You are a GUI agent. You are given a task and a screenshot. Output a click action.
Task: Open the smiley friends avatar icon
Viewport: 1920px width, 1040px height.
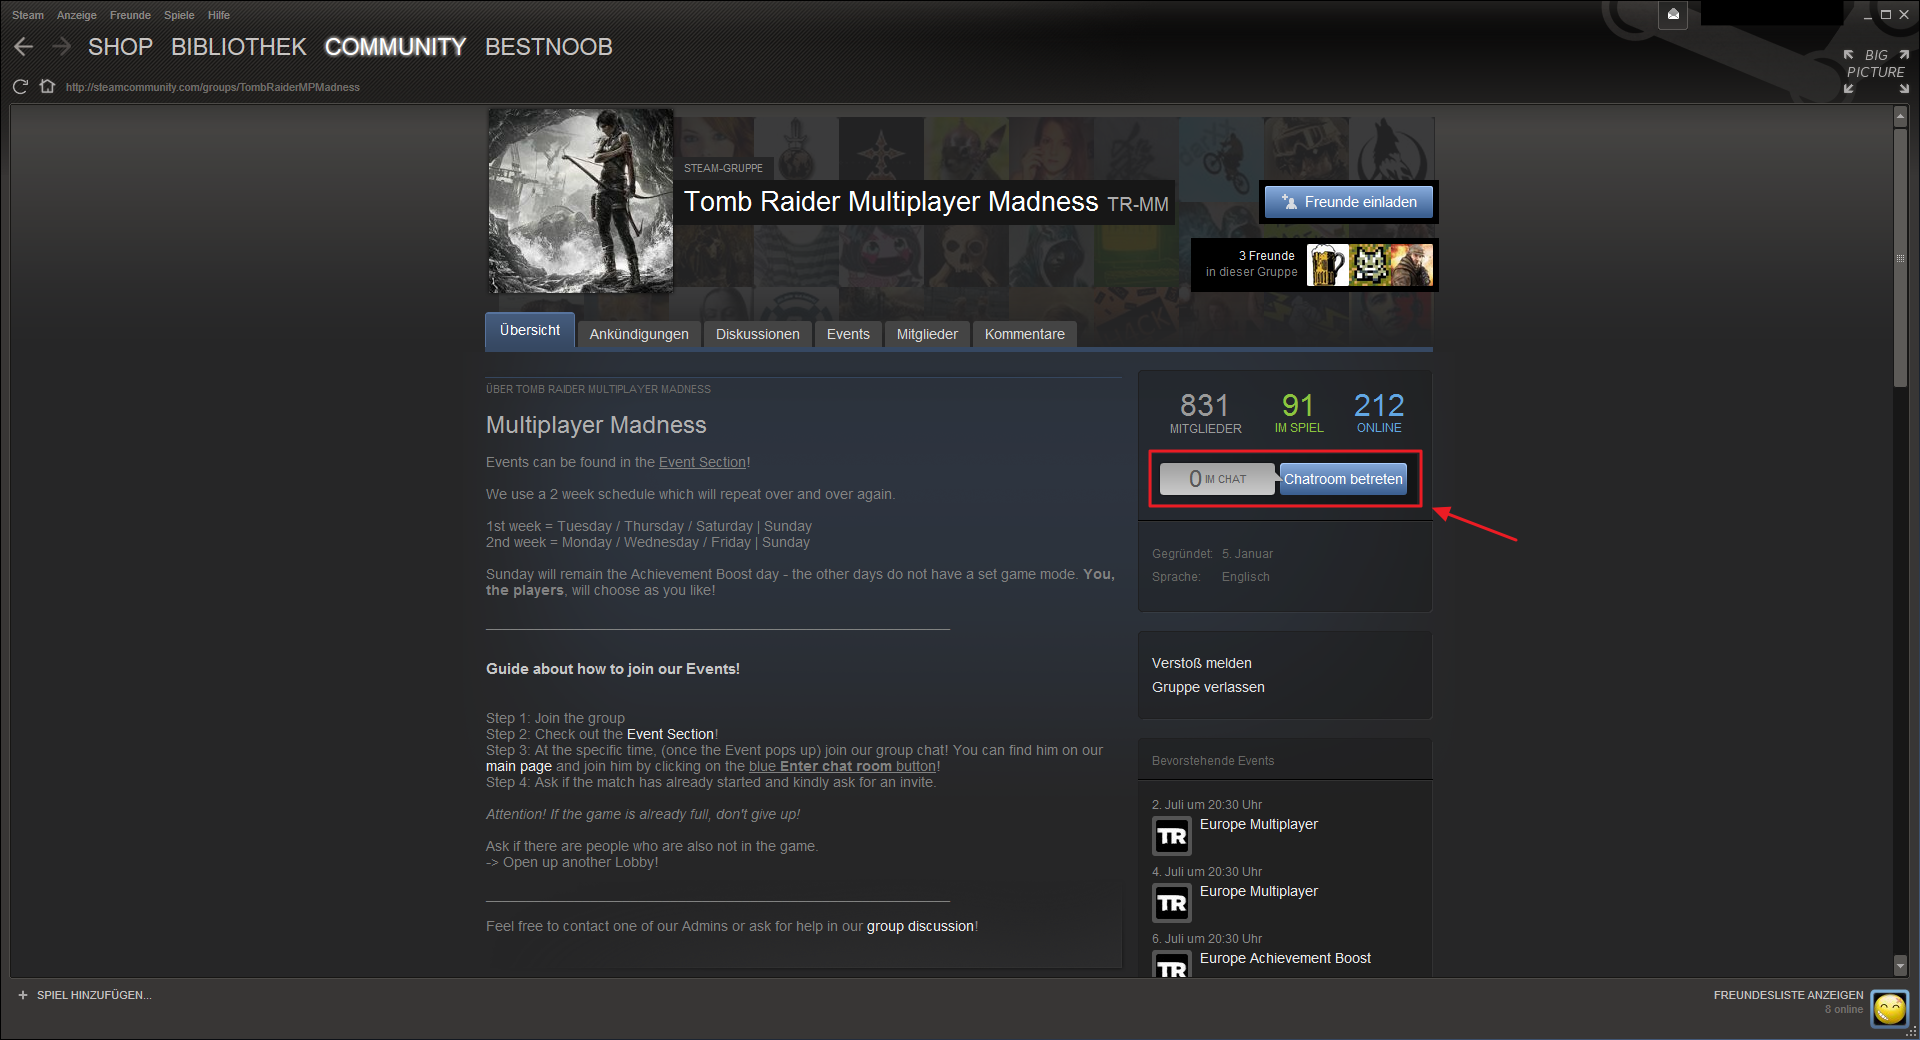1890,1008
